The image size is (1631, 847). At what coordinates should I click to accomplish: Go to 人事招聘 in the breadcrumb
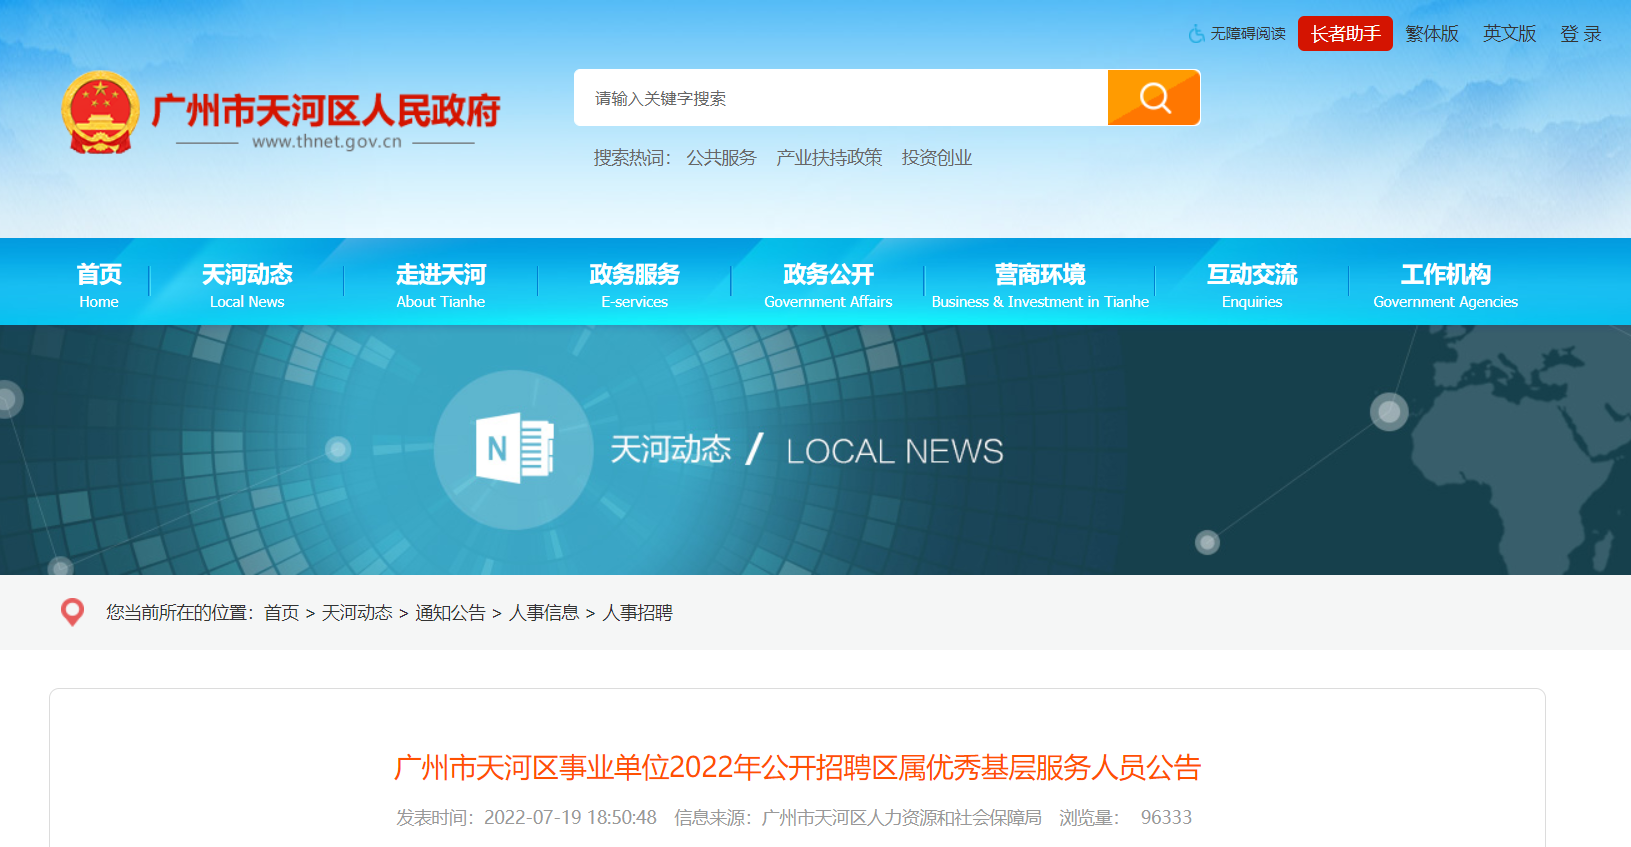pyautogui.click(x=637, y=613)
